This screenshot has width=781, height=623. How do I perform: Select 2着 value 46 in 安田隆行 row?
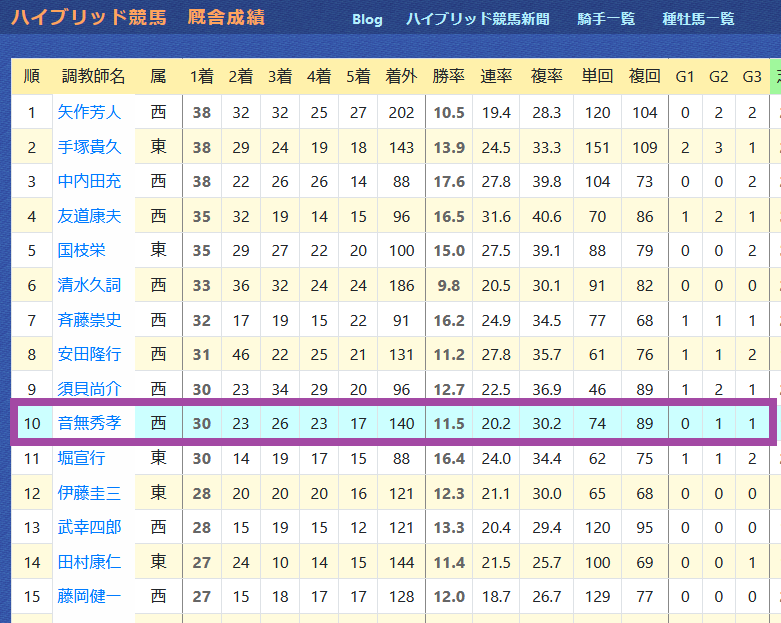[241, 355]
